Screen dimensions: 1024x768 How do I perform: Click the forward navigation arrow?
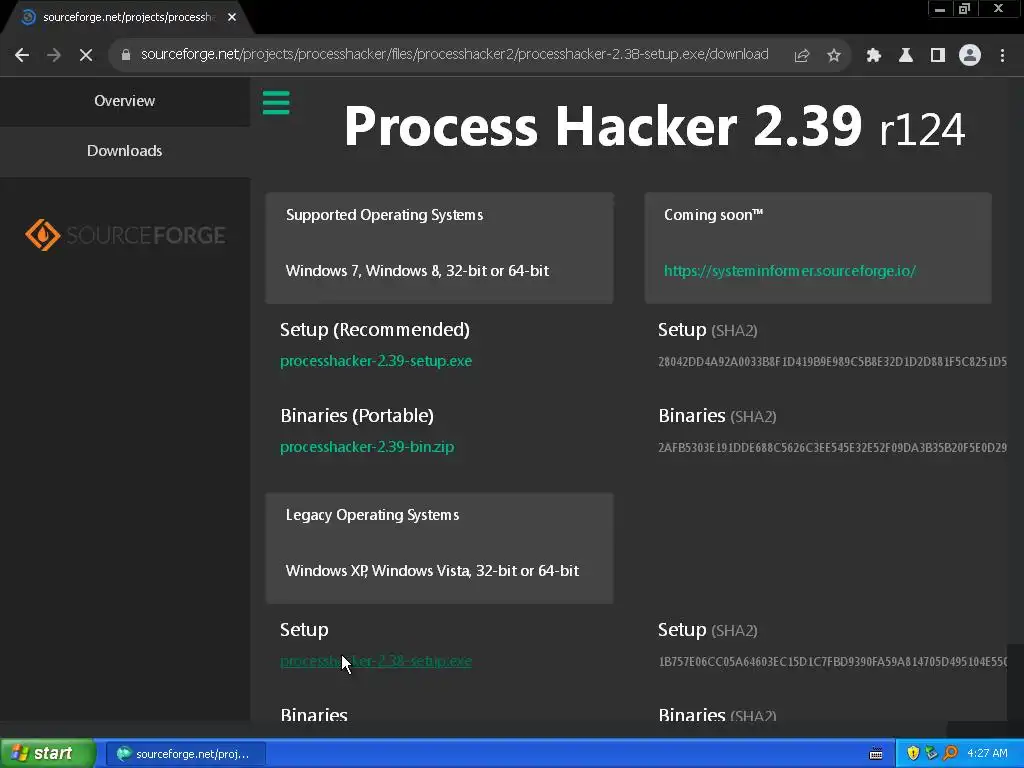point(54,56)
